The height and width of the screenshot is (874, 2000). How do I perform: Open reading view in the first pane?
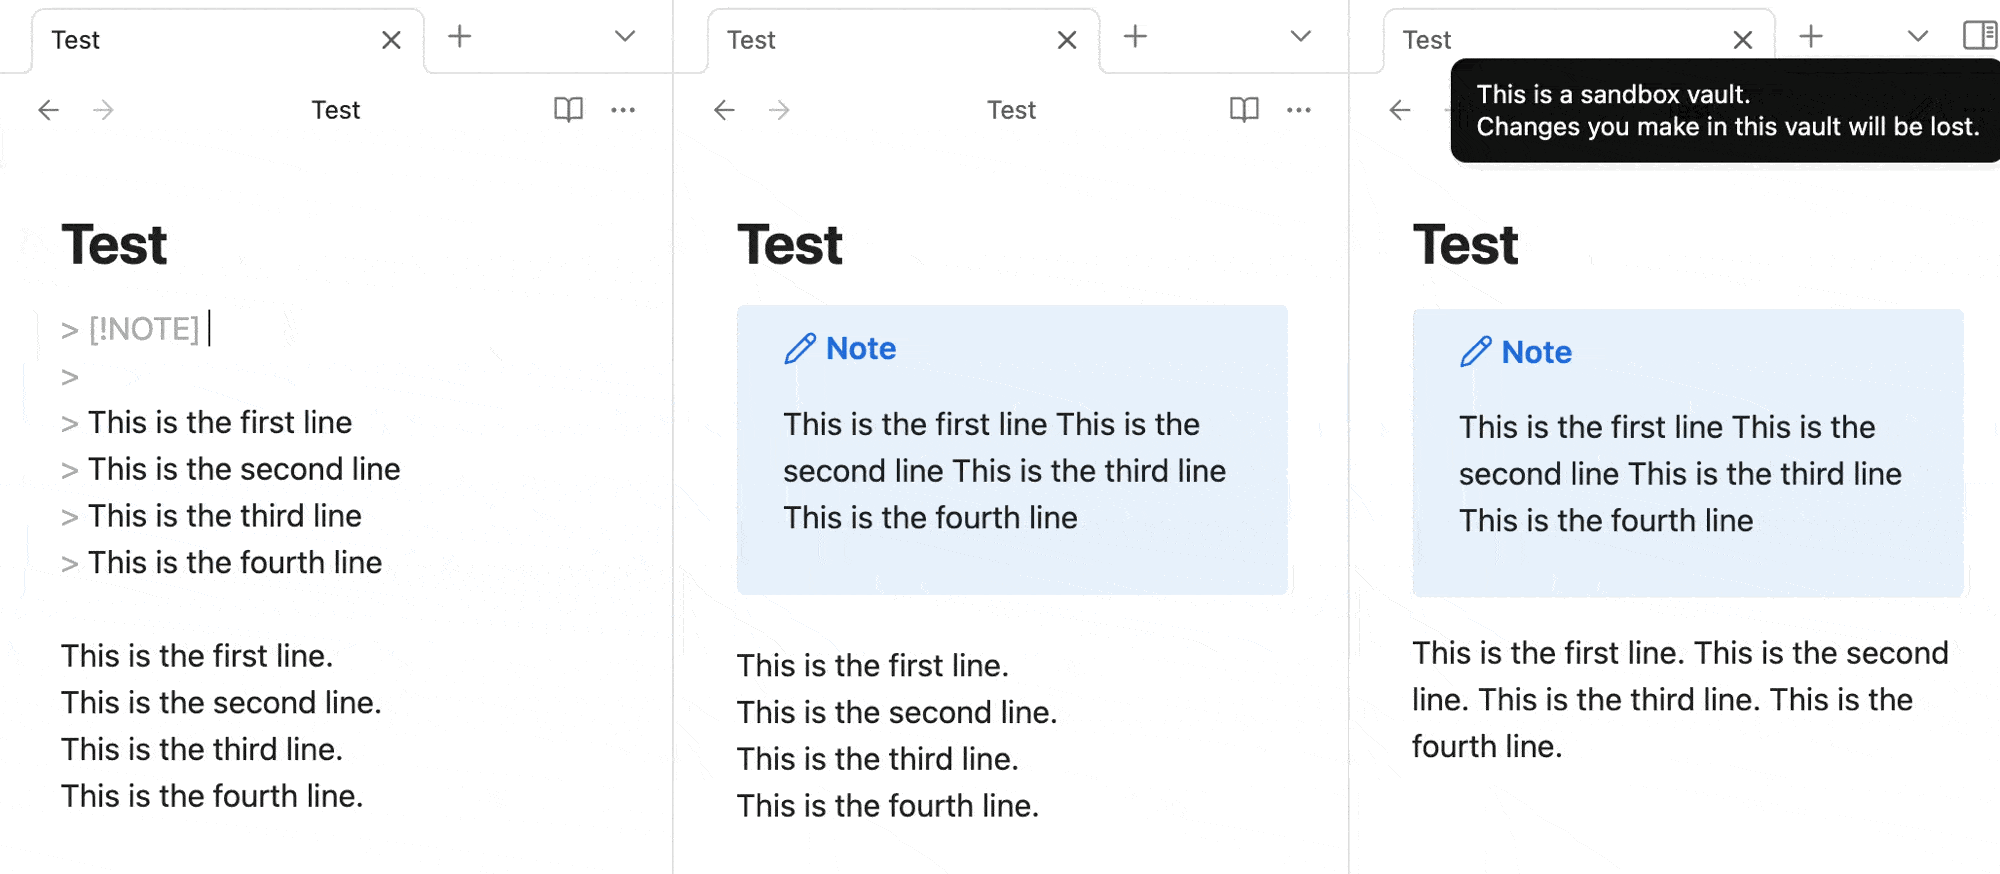(567, 110)
